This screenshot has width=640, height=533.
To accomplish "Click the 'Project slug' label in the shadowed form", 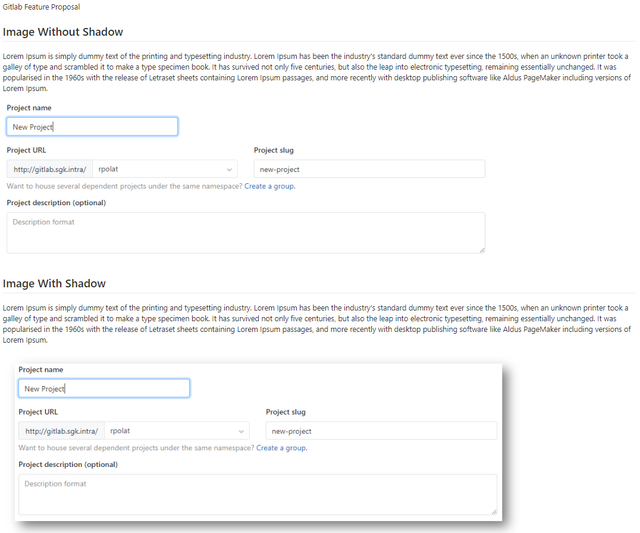I will 285,412.
